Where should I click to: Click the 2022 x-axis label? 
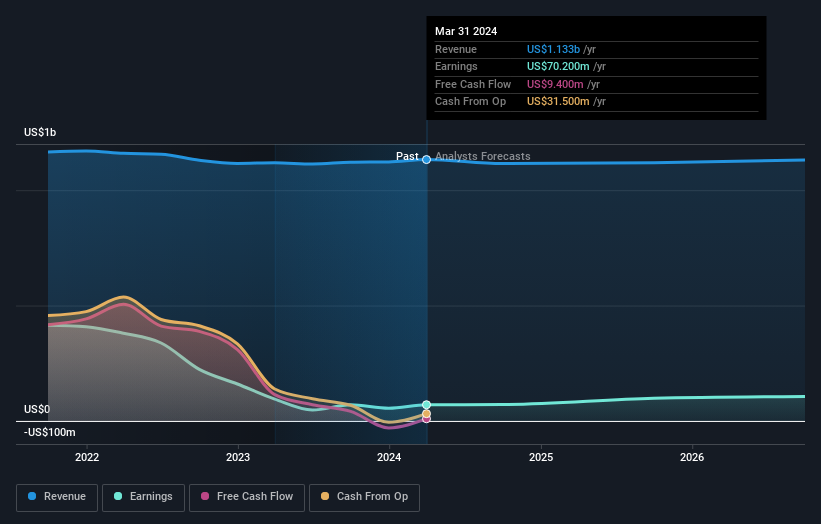87,457
